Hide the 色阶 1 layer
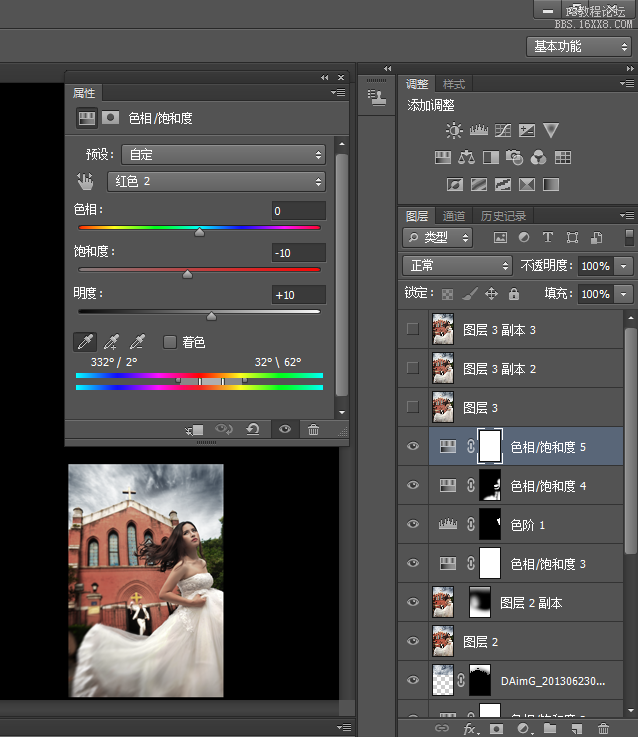This screenshot has width=638, height=737. pos(413,525)
